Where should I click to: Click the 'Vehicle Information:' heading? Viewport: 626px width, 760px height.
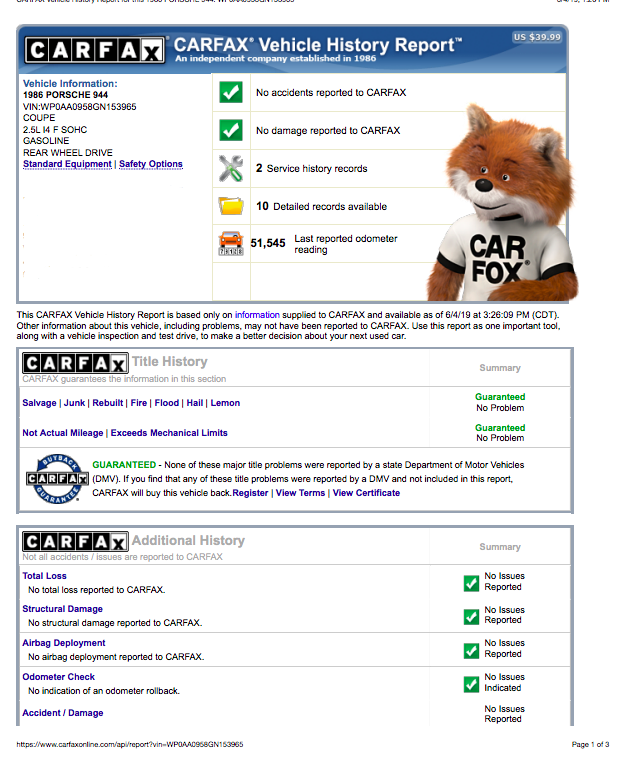(70, 83)
